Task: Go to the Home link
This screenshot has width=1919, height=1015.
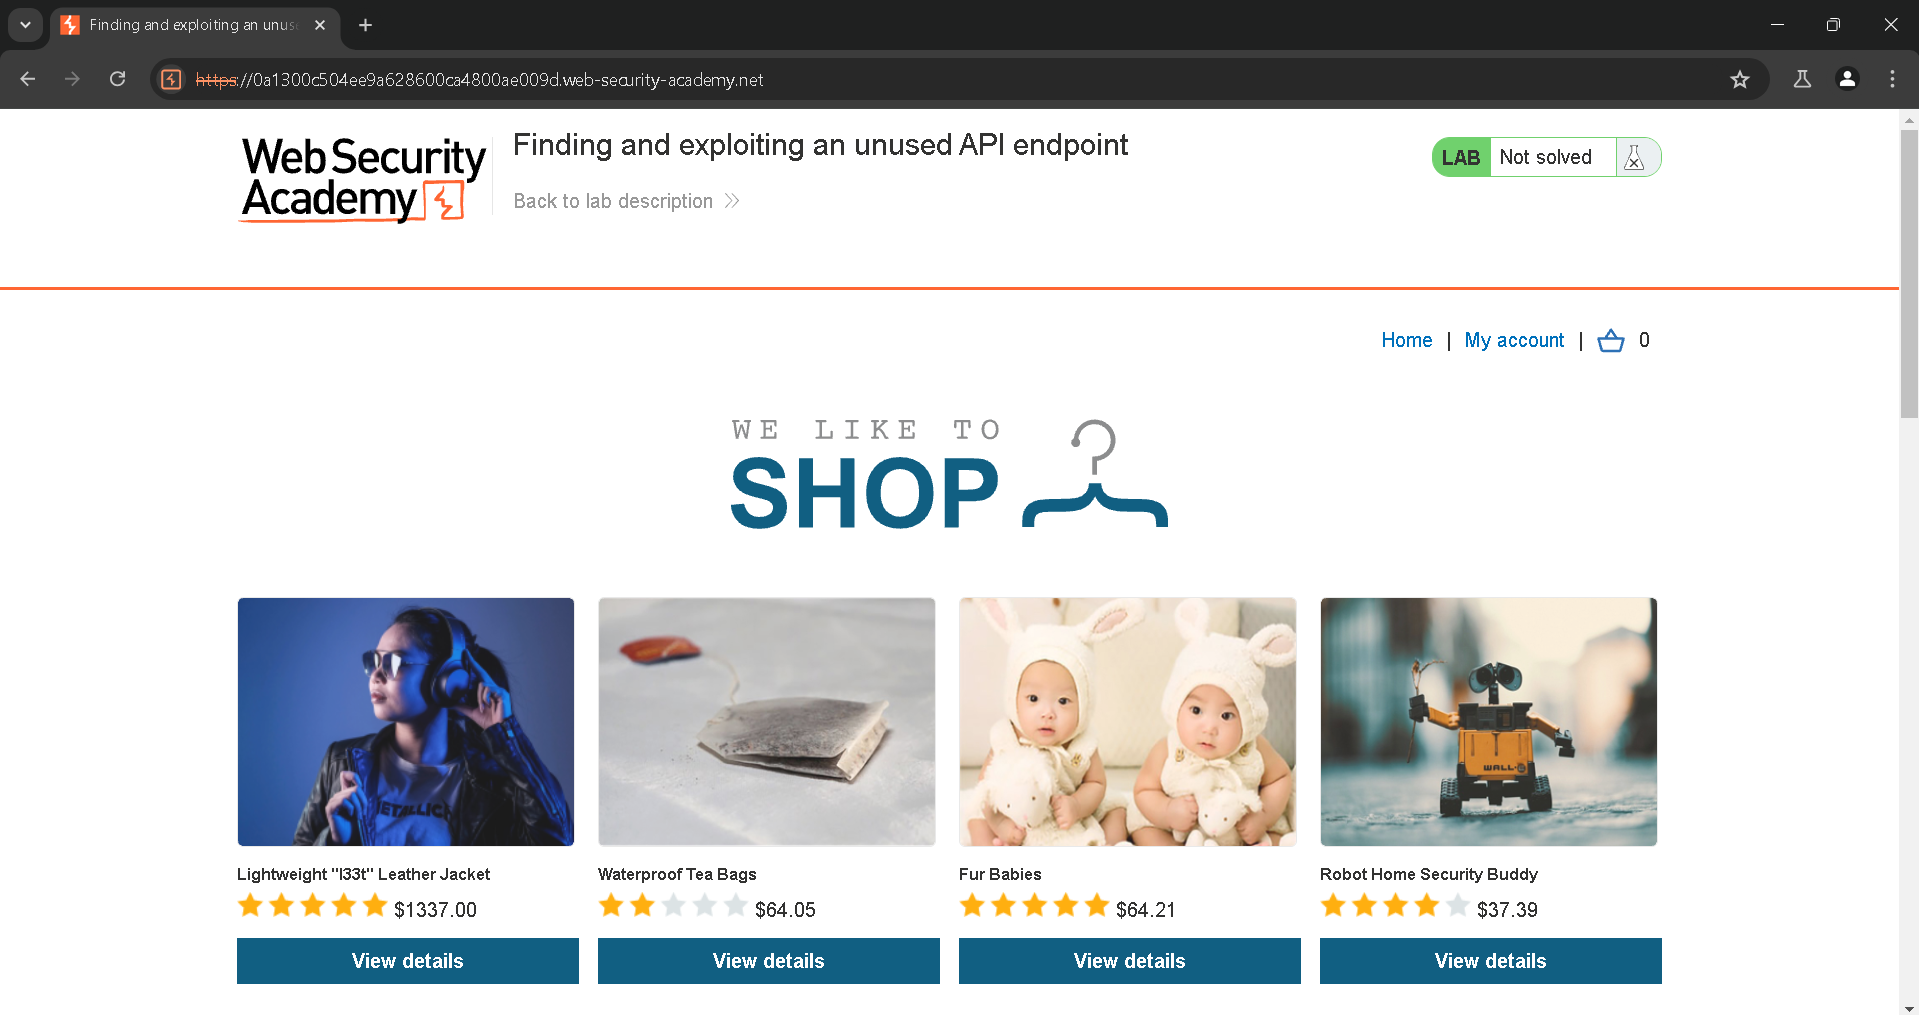Action: pyautogui.click(x=1406, y=341)
